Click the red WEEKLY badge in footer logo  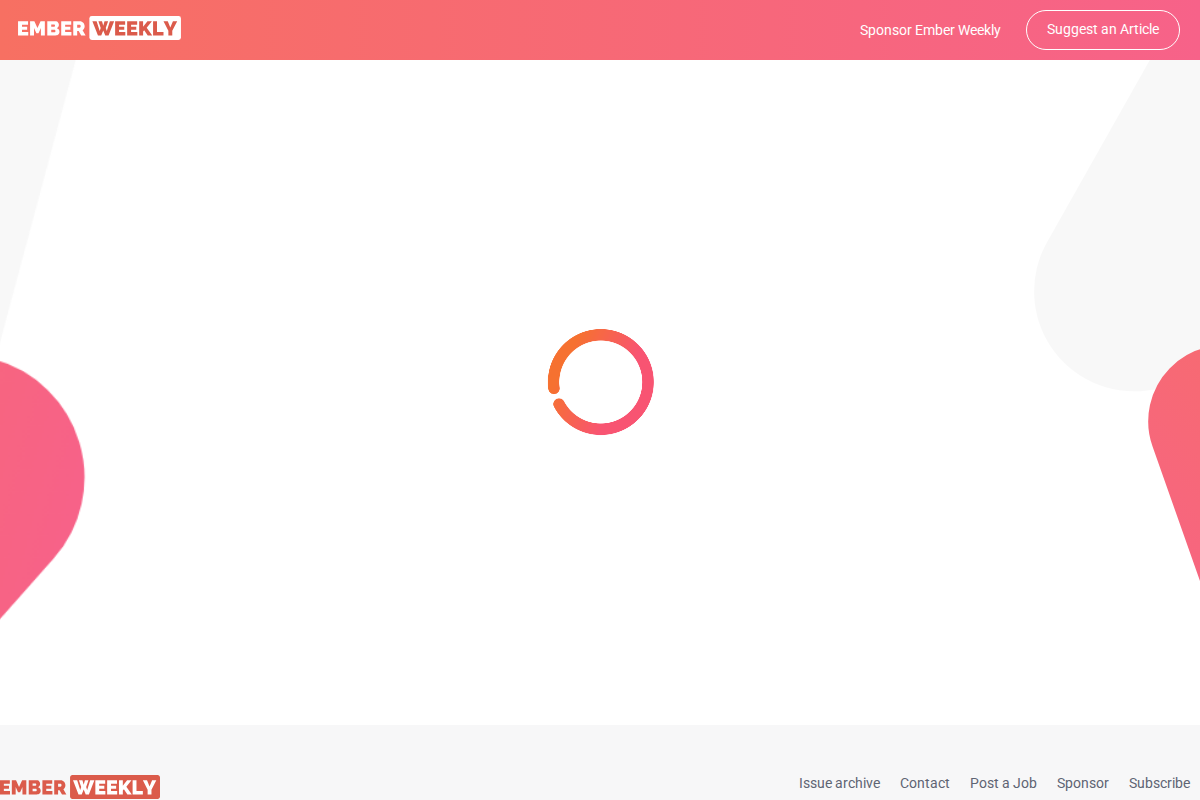115,787
